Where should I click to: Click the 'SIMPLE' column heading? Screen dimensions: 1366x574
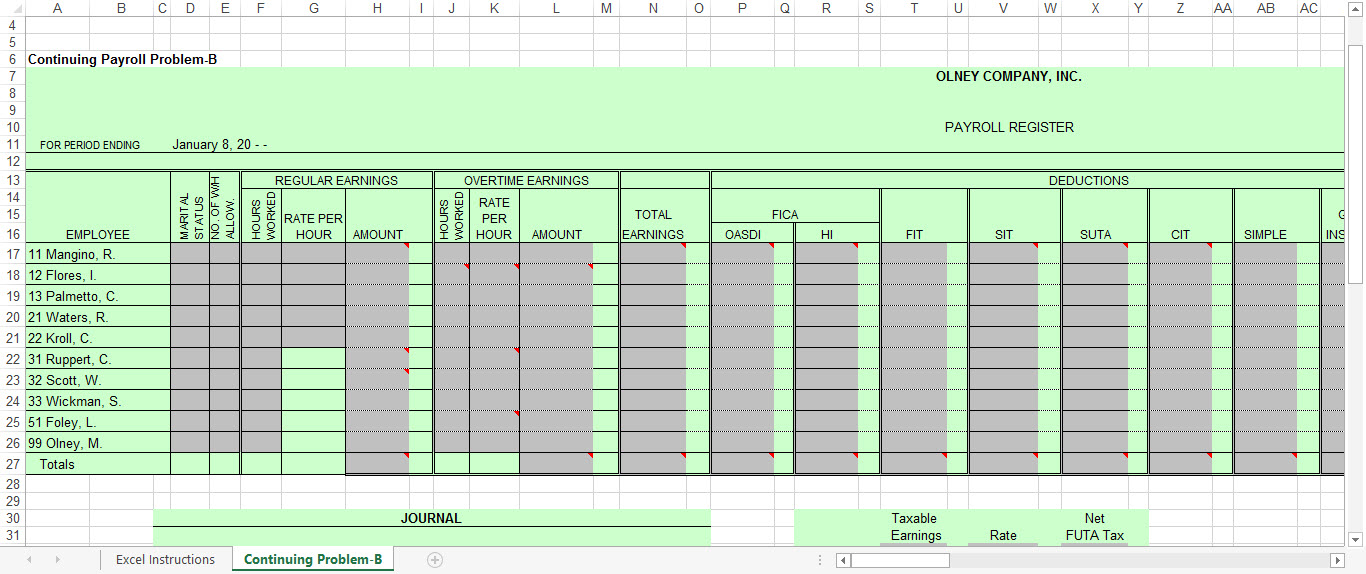1265,235
